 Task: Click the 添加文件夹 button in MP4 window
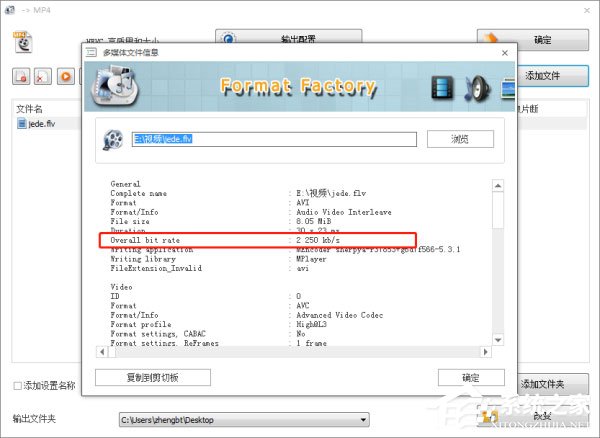coord(553,384)
